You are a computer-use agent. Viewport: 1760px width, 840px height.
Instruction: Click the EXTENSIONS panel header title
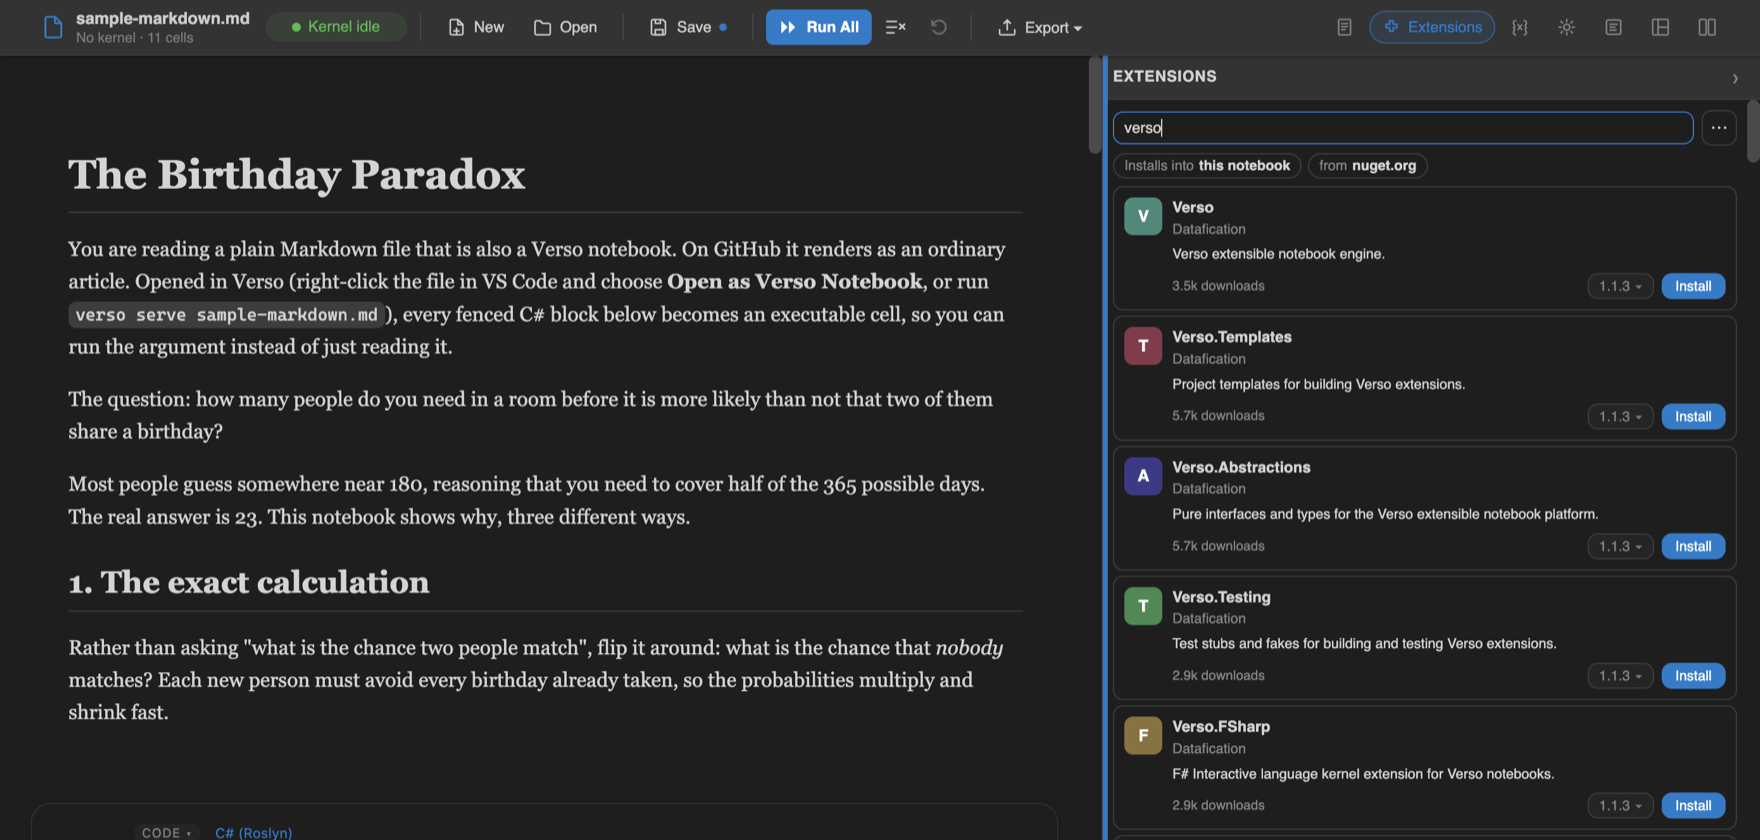tap(1165, 76)
